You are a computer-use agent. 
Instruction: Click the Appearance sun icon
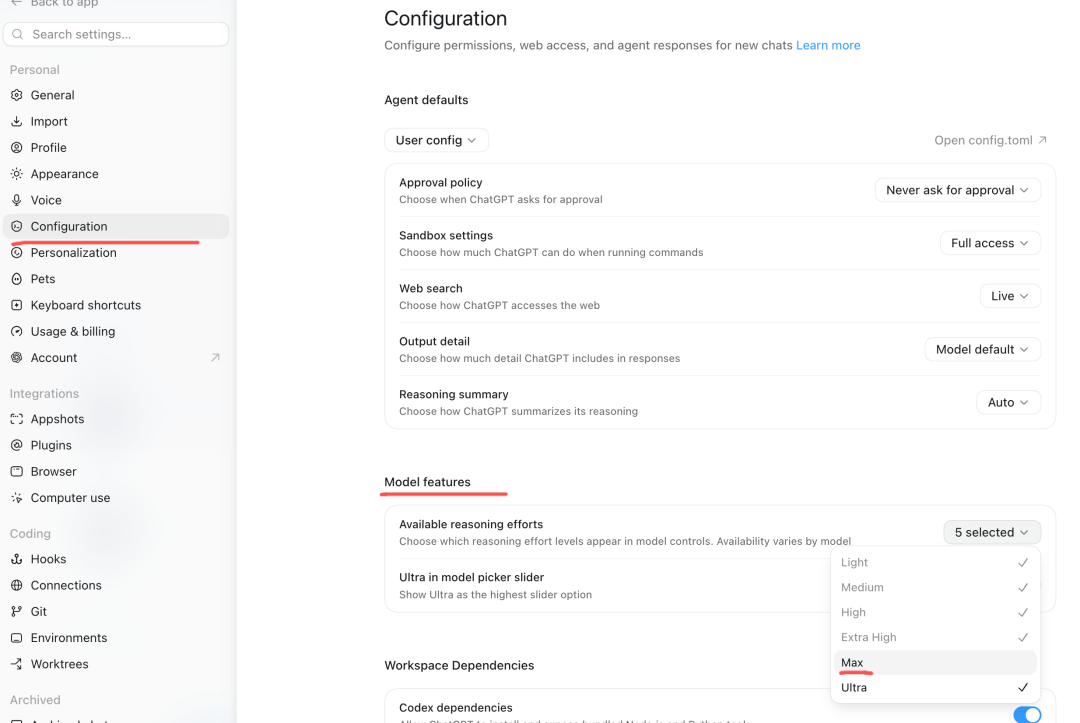pyautogui.click(x=17, y=174)
